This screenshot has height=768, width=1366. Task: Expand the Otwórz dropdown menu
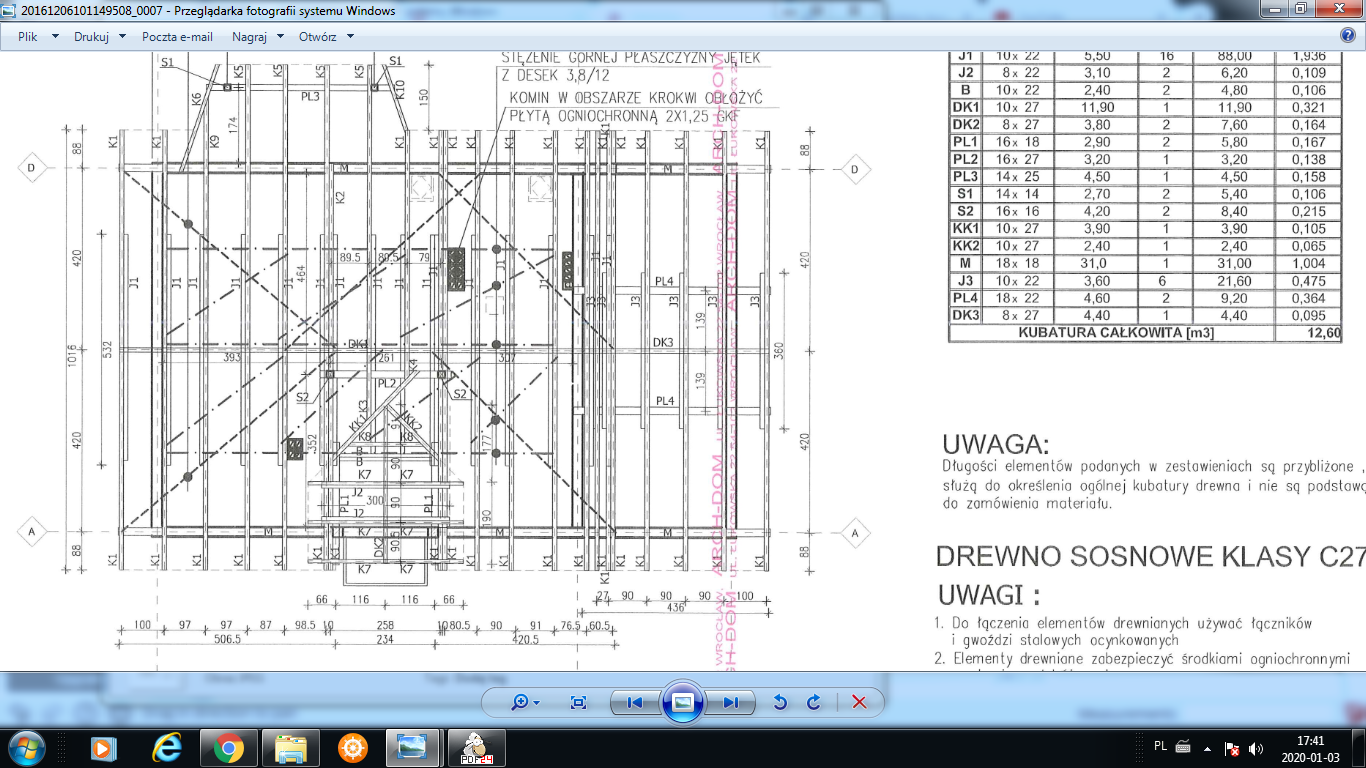coord(326,36)
